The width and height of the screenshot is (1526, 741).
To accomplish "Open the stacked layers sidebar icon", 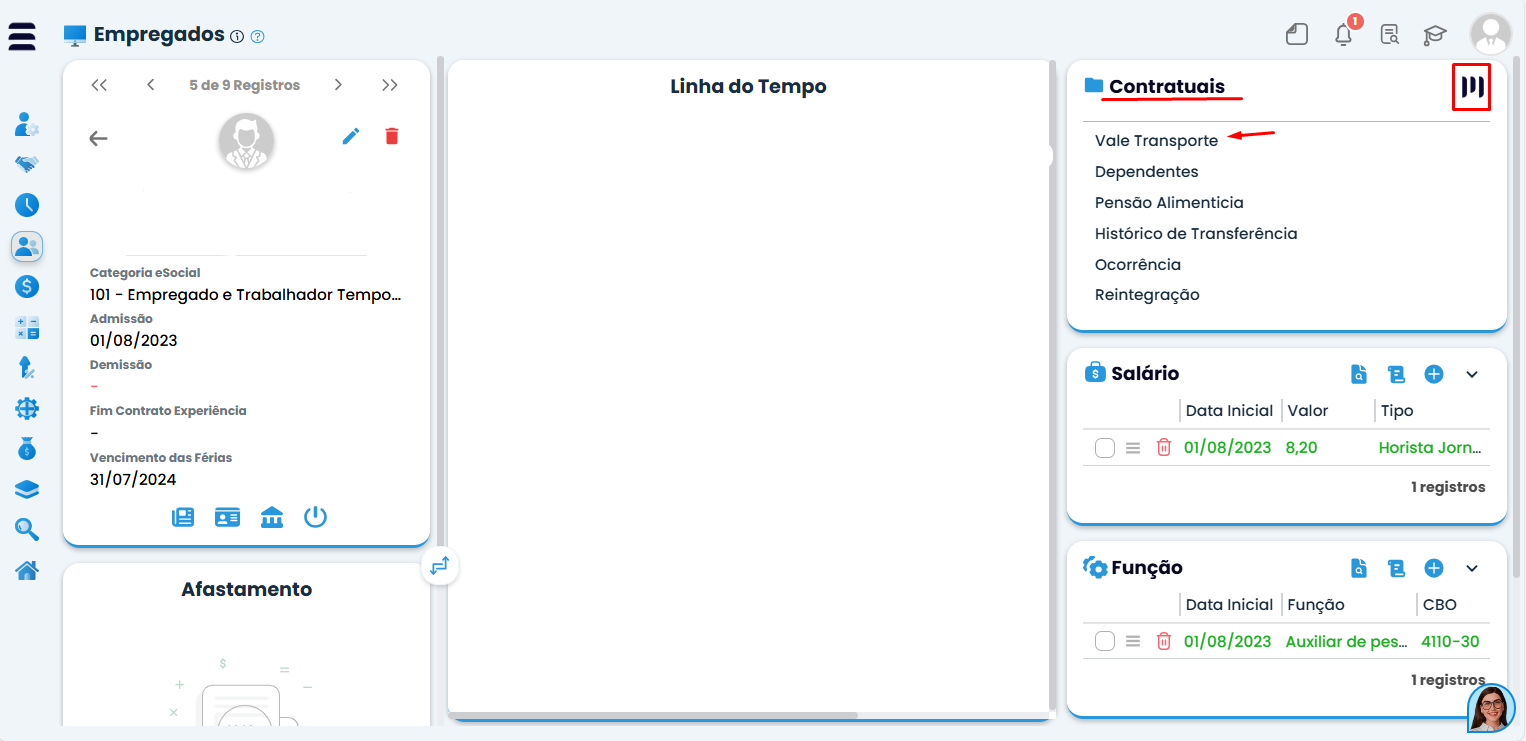I will pyautogui.click(x=27, y=489).
